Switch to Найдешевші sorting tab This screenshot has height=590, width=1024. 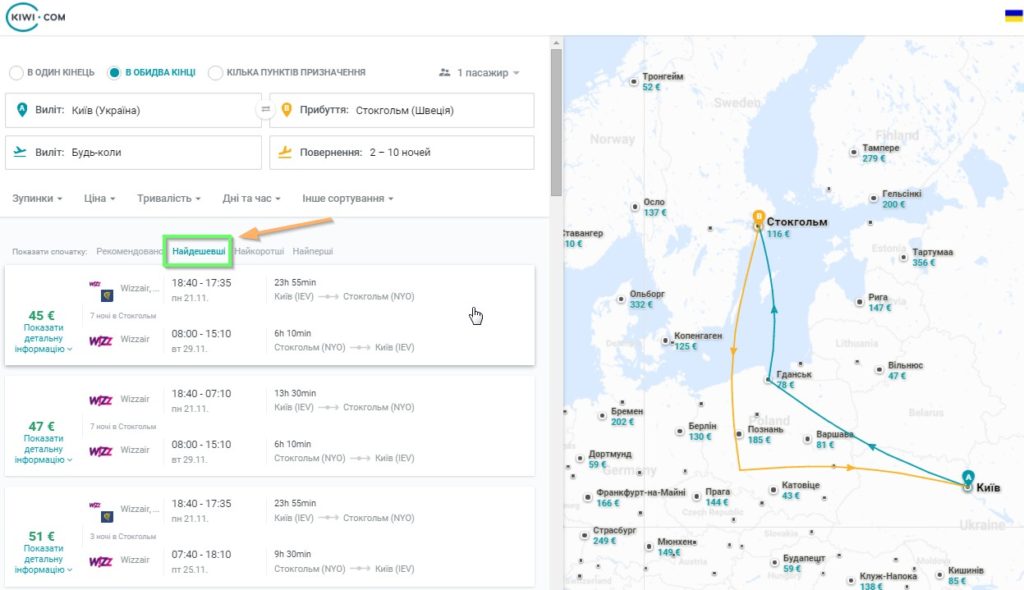(199, 251)
